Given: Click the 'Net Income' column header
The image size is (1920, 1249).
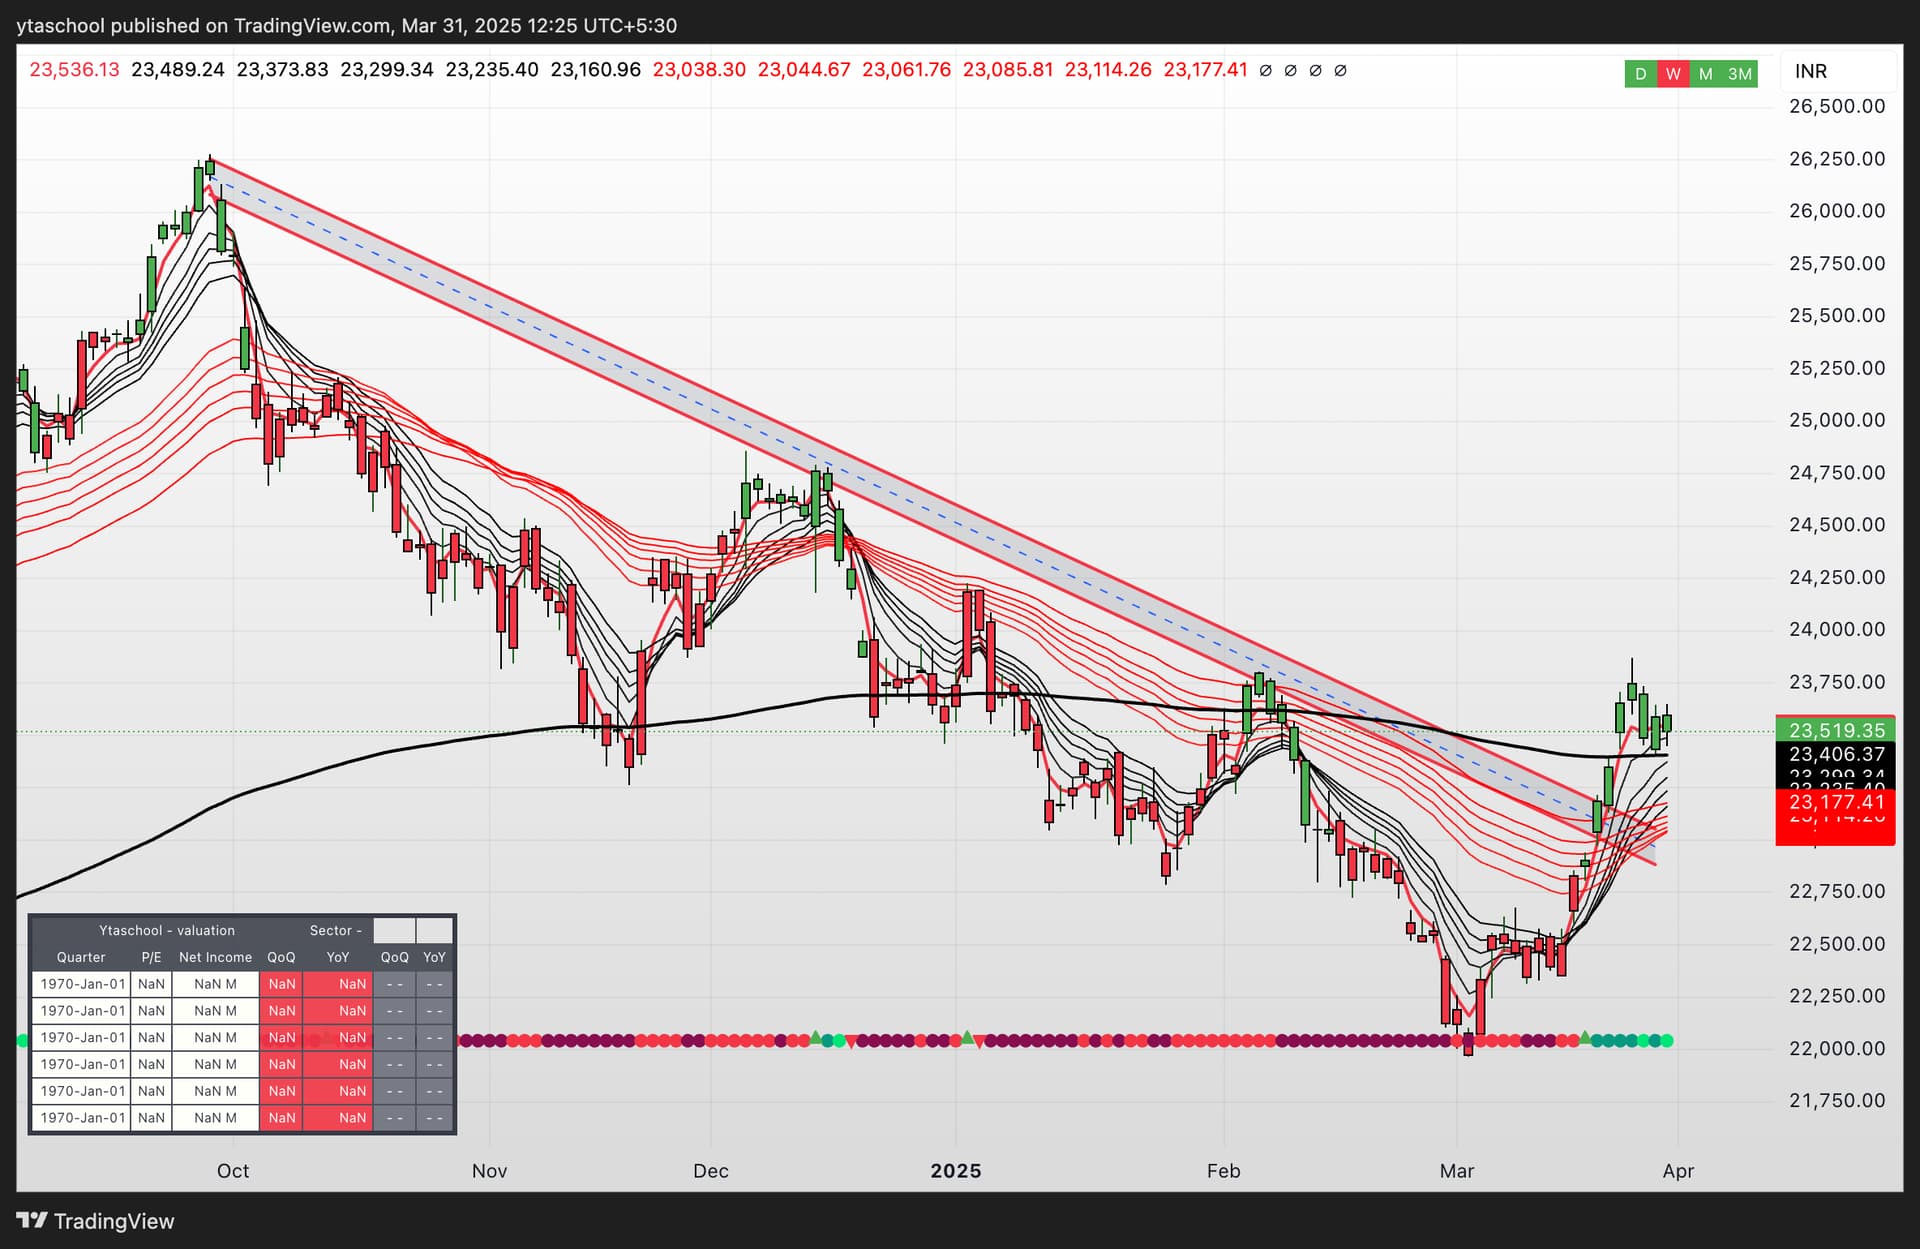Looking at the screenshot, I should point(215,957).
